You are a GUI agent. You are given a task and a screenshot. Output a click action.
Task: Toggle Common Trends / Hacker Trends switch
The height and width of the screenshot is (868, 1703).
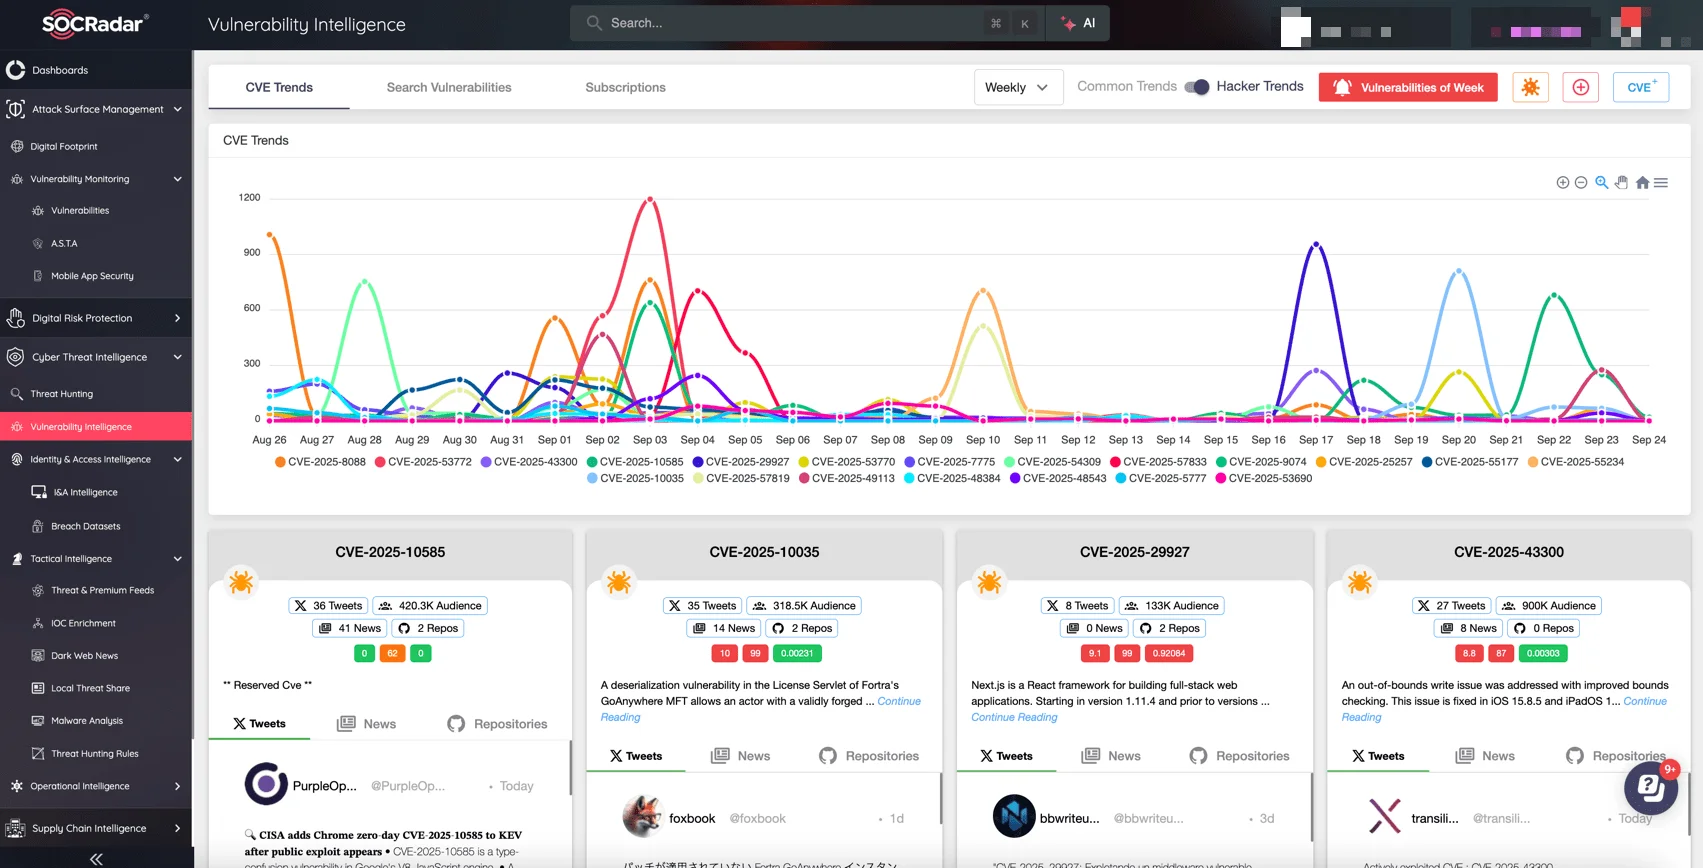tap(1197, 87)
